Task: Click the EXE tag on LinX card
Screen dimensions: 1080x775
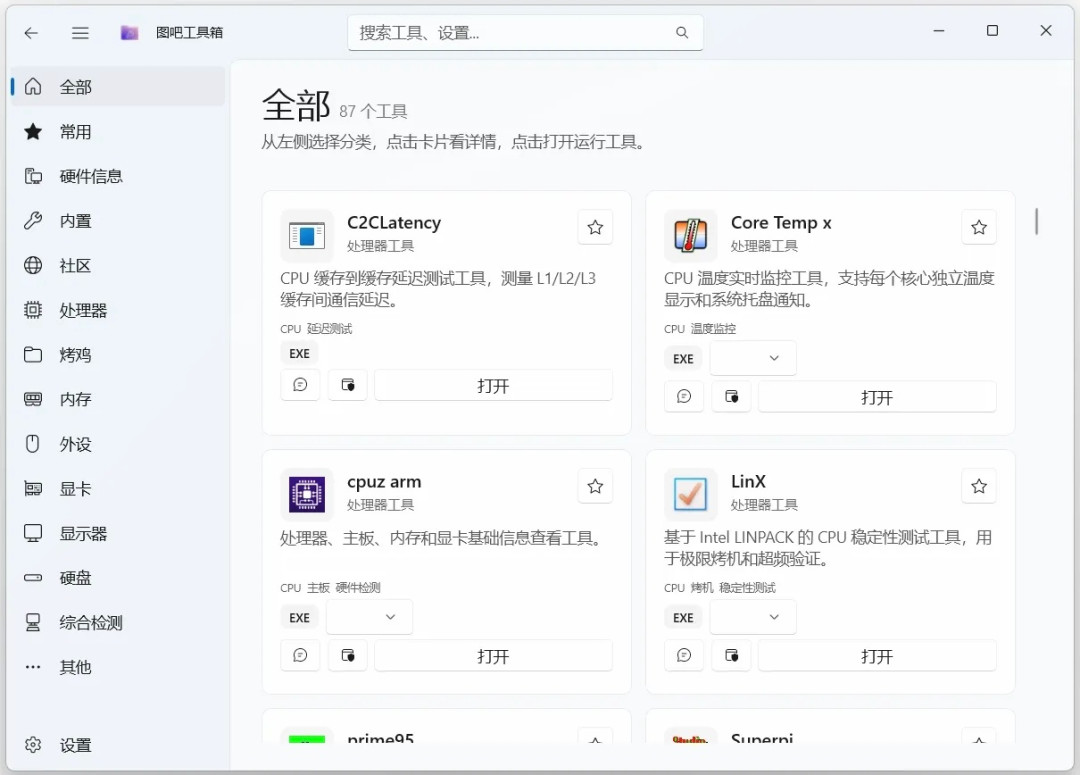Action: 683,618
